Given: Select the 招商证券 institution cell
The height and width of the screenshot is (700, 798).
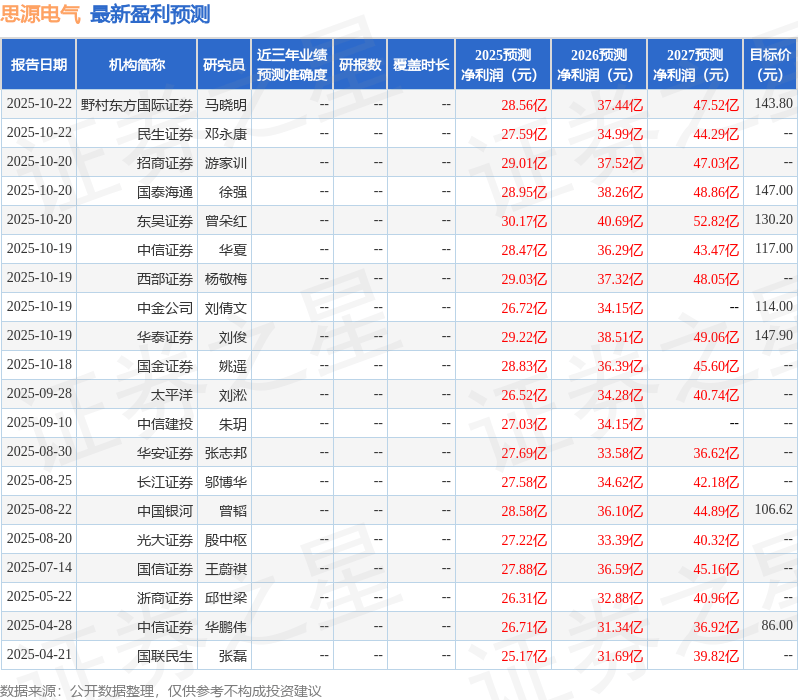Looking at the screenshot, I should (136, 163).
